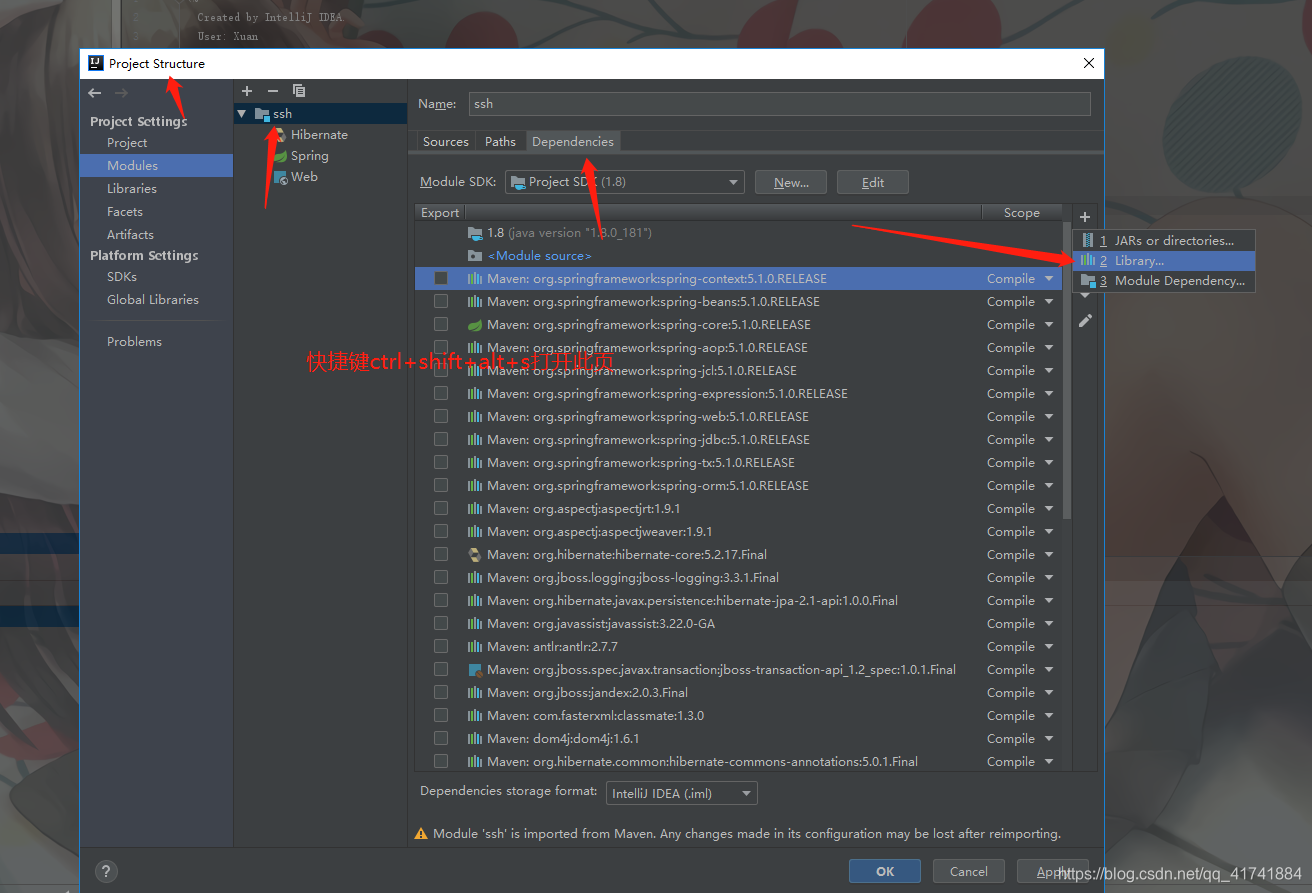
Task: Click the back navigation arrow
Action: (x=94, y=93)
